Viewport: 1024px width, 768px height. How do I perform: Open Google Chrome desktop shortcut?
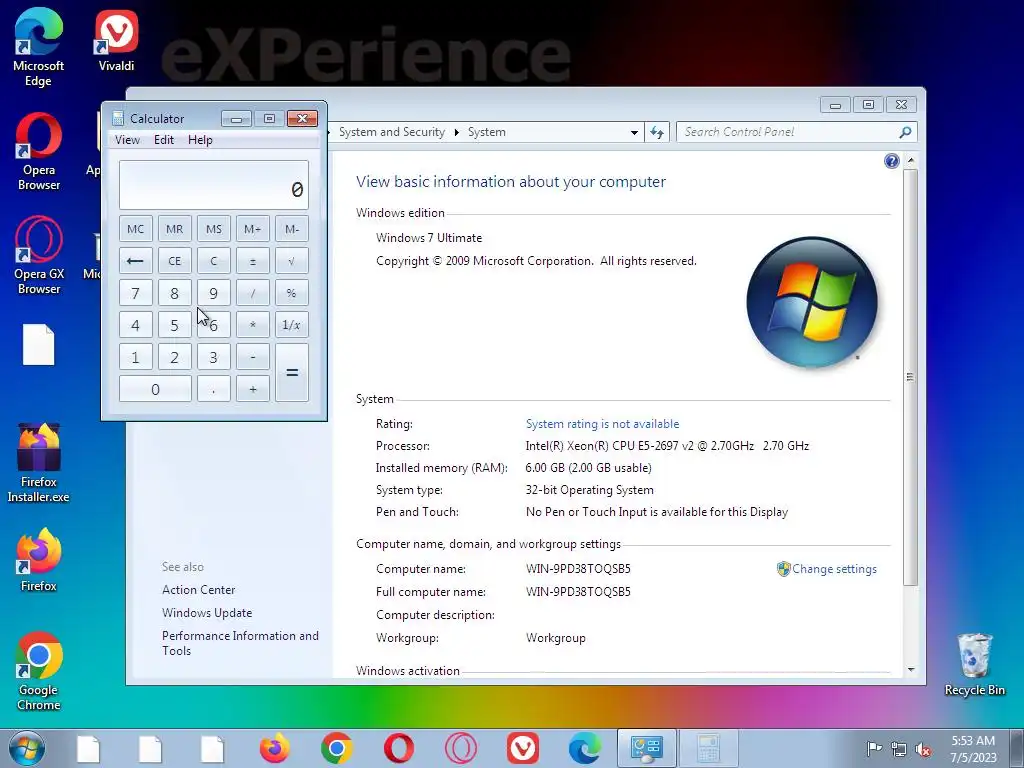click(x=39, y=671)
